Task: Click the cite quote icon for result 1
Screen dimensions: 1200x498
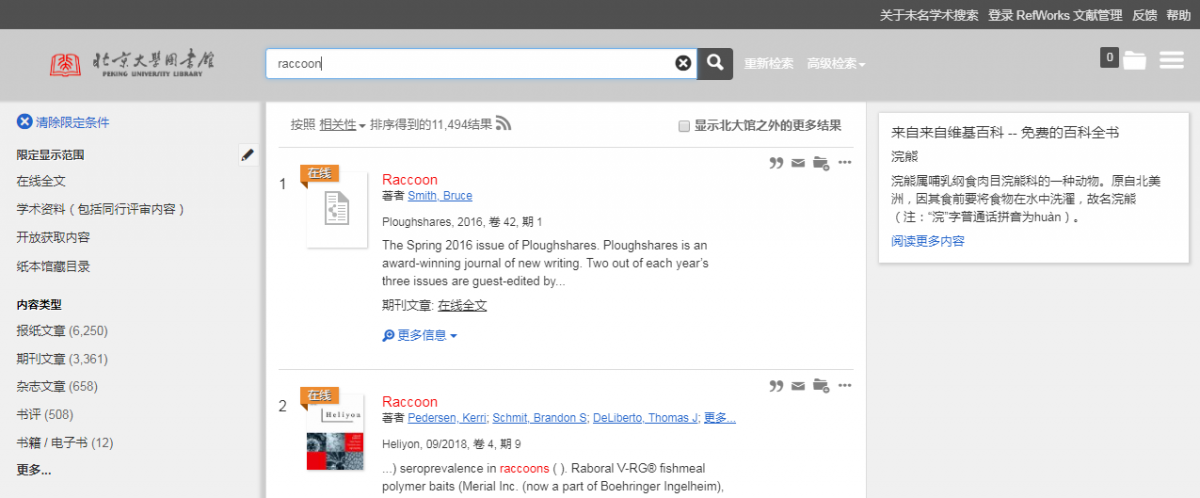Action: [x=776, y=163]
